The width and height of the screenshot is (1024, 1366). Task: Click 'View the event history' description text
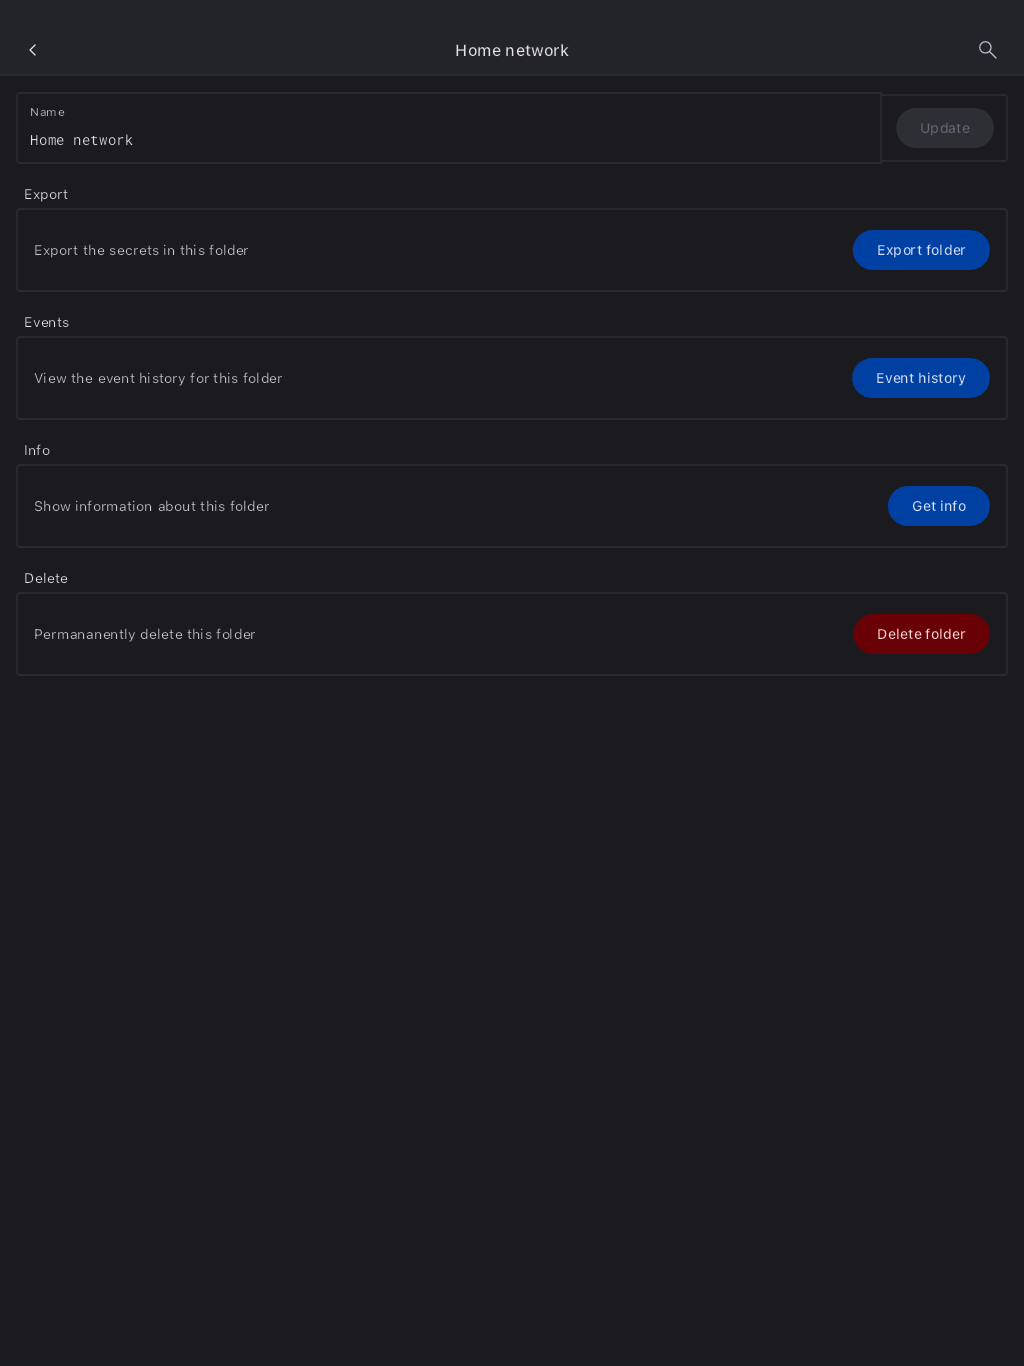point(158,378)
